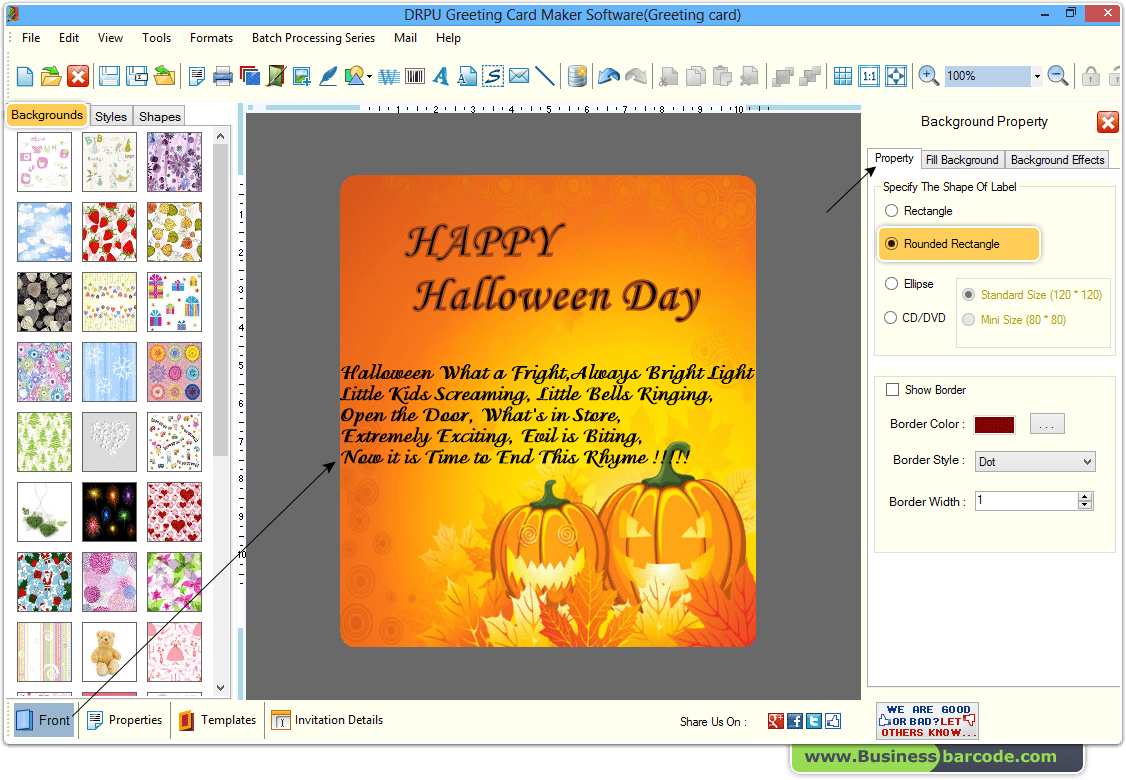
Task: Switch to the Background Effects tab
Action: click(1057, 159)
